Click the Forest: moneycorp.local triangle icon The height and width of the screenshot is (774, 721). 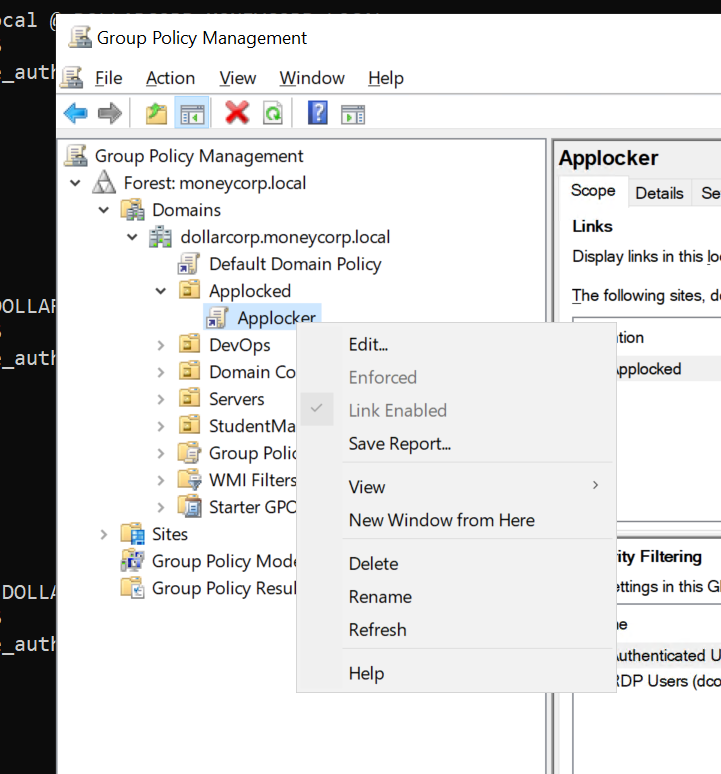pyautogui.click(x=104, y=183)
